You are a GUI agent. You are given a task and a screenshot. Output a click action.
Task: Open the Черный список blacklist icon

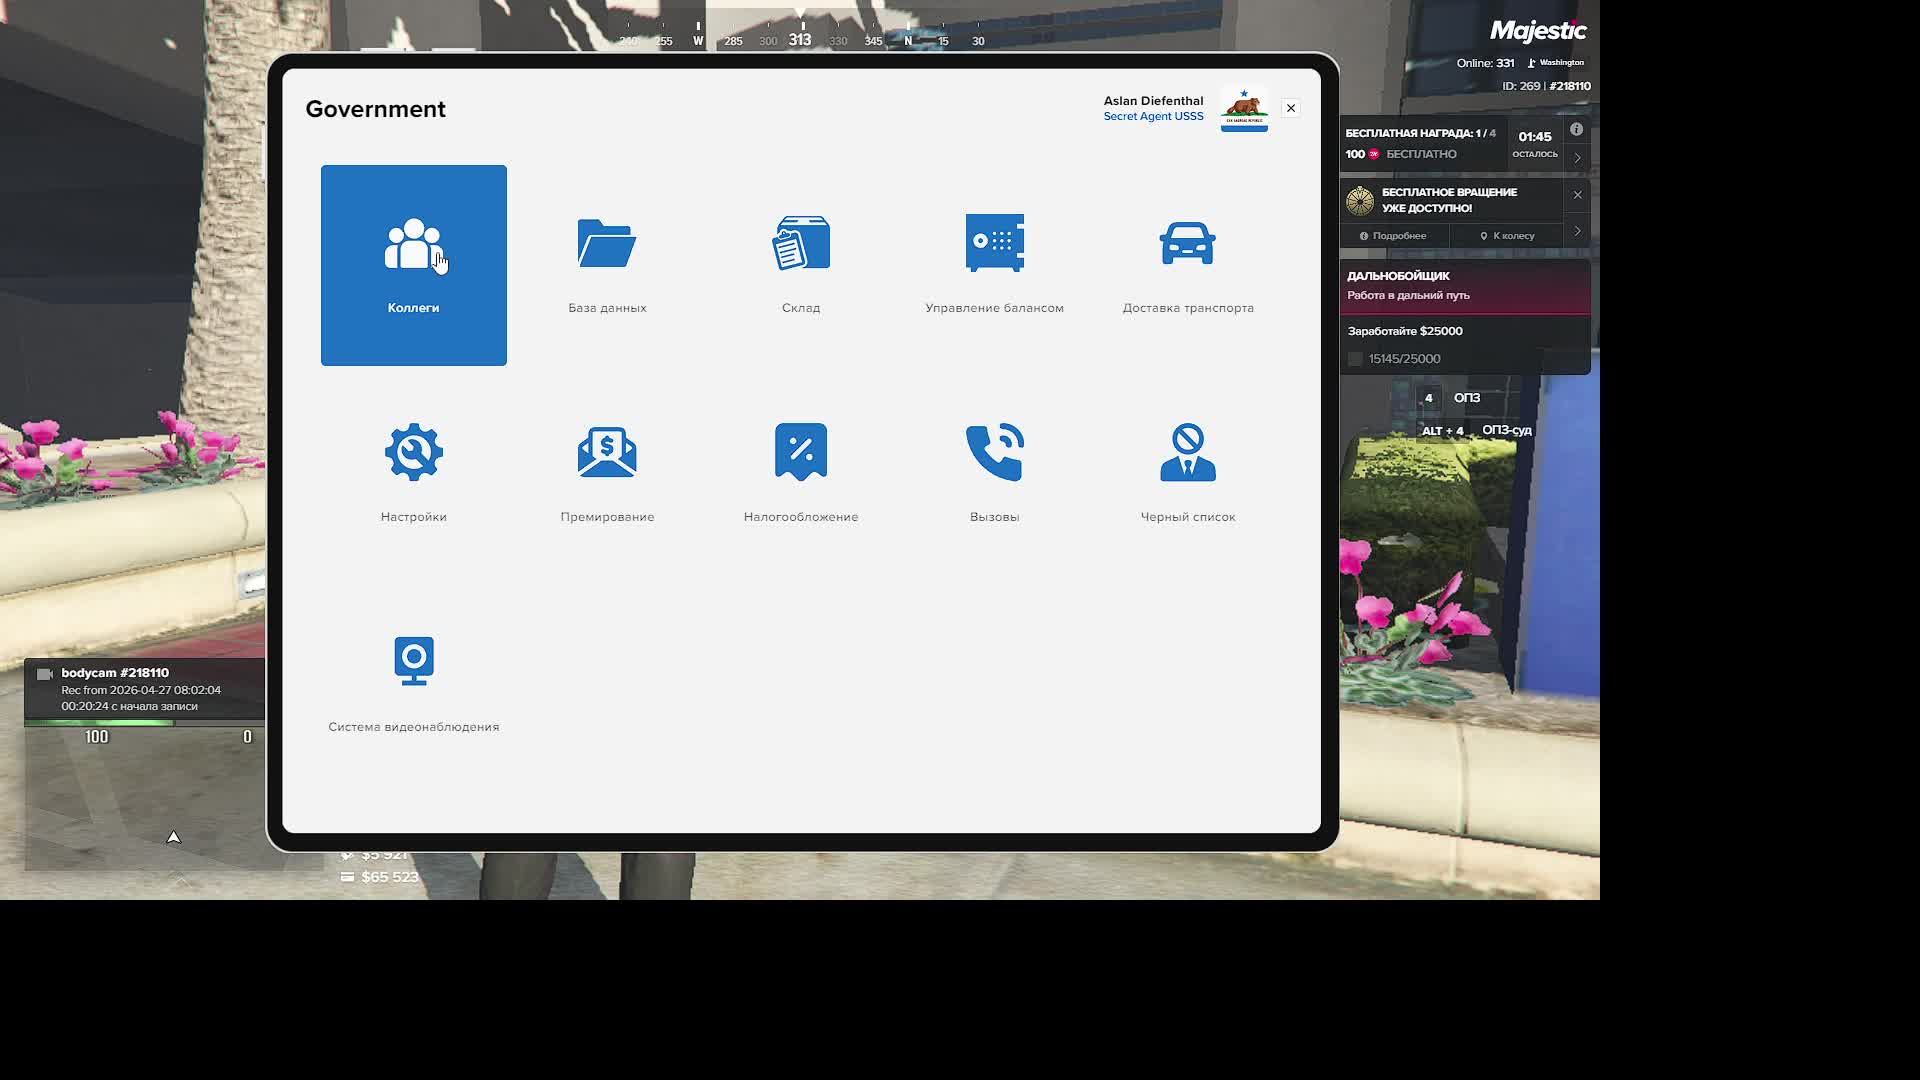(x=1187, y=452)
